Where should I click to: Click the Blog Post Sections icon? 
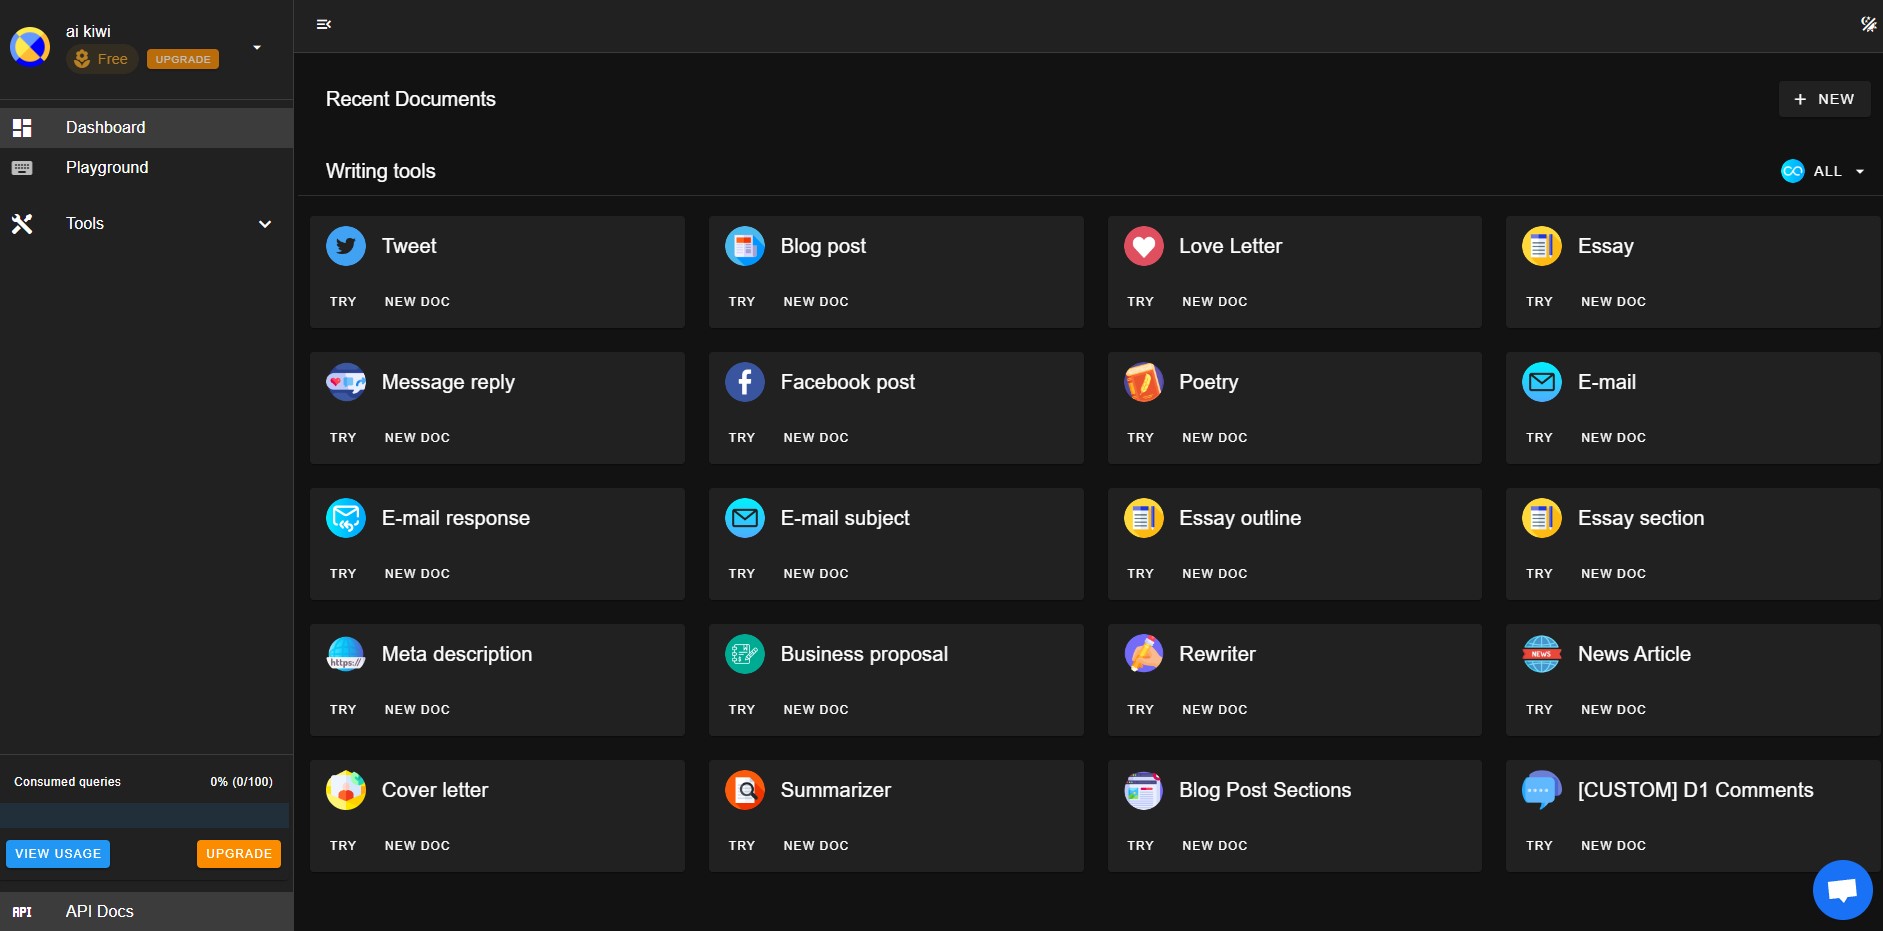tap(1144, 790)
